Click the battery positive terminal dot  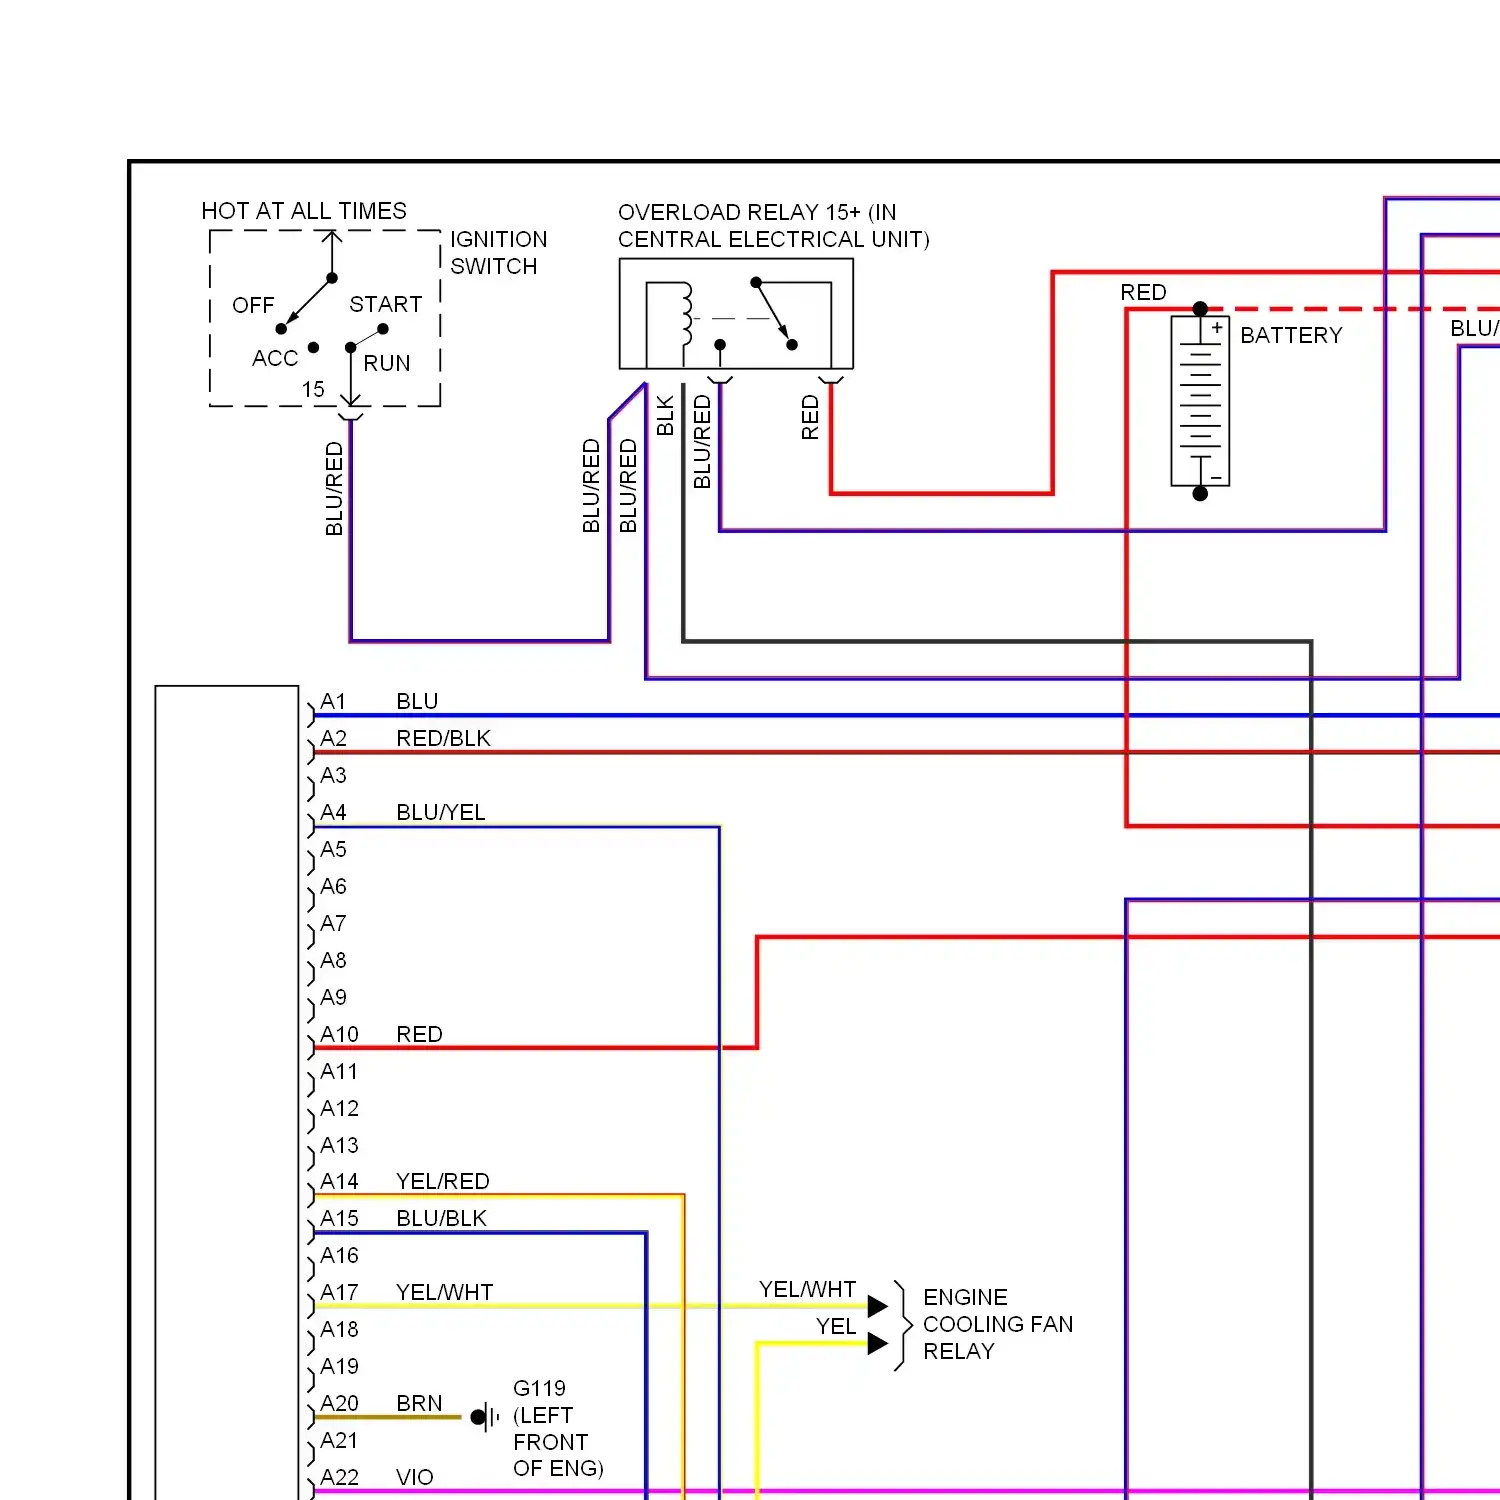(1200, 309)
